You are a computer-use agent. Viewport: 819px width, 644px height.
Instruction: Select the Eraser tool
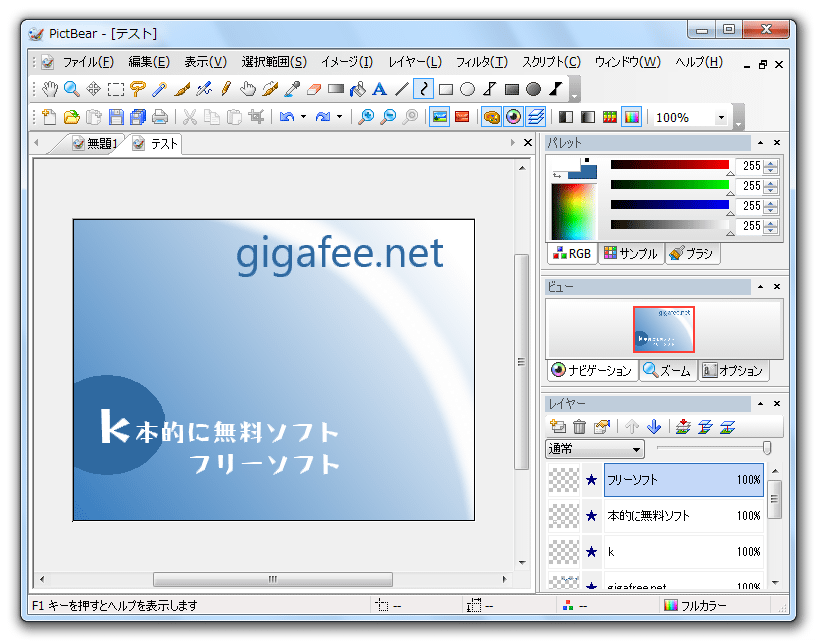point(313,89)
